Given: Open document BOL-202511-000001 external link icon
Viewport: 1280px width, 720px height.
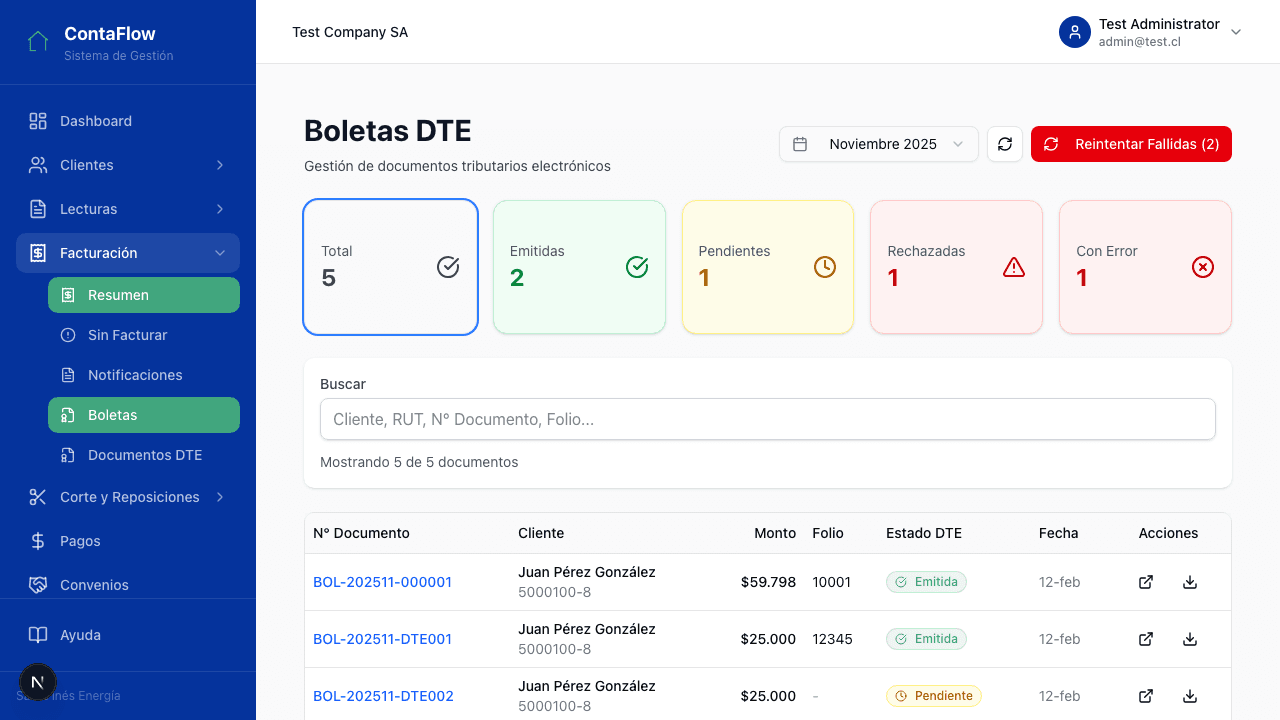Looking at the screenshot, I should (x=1146, y=582).
